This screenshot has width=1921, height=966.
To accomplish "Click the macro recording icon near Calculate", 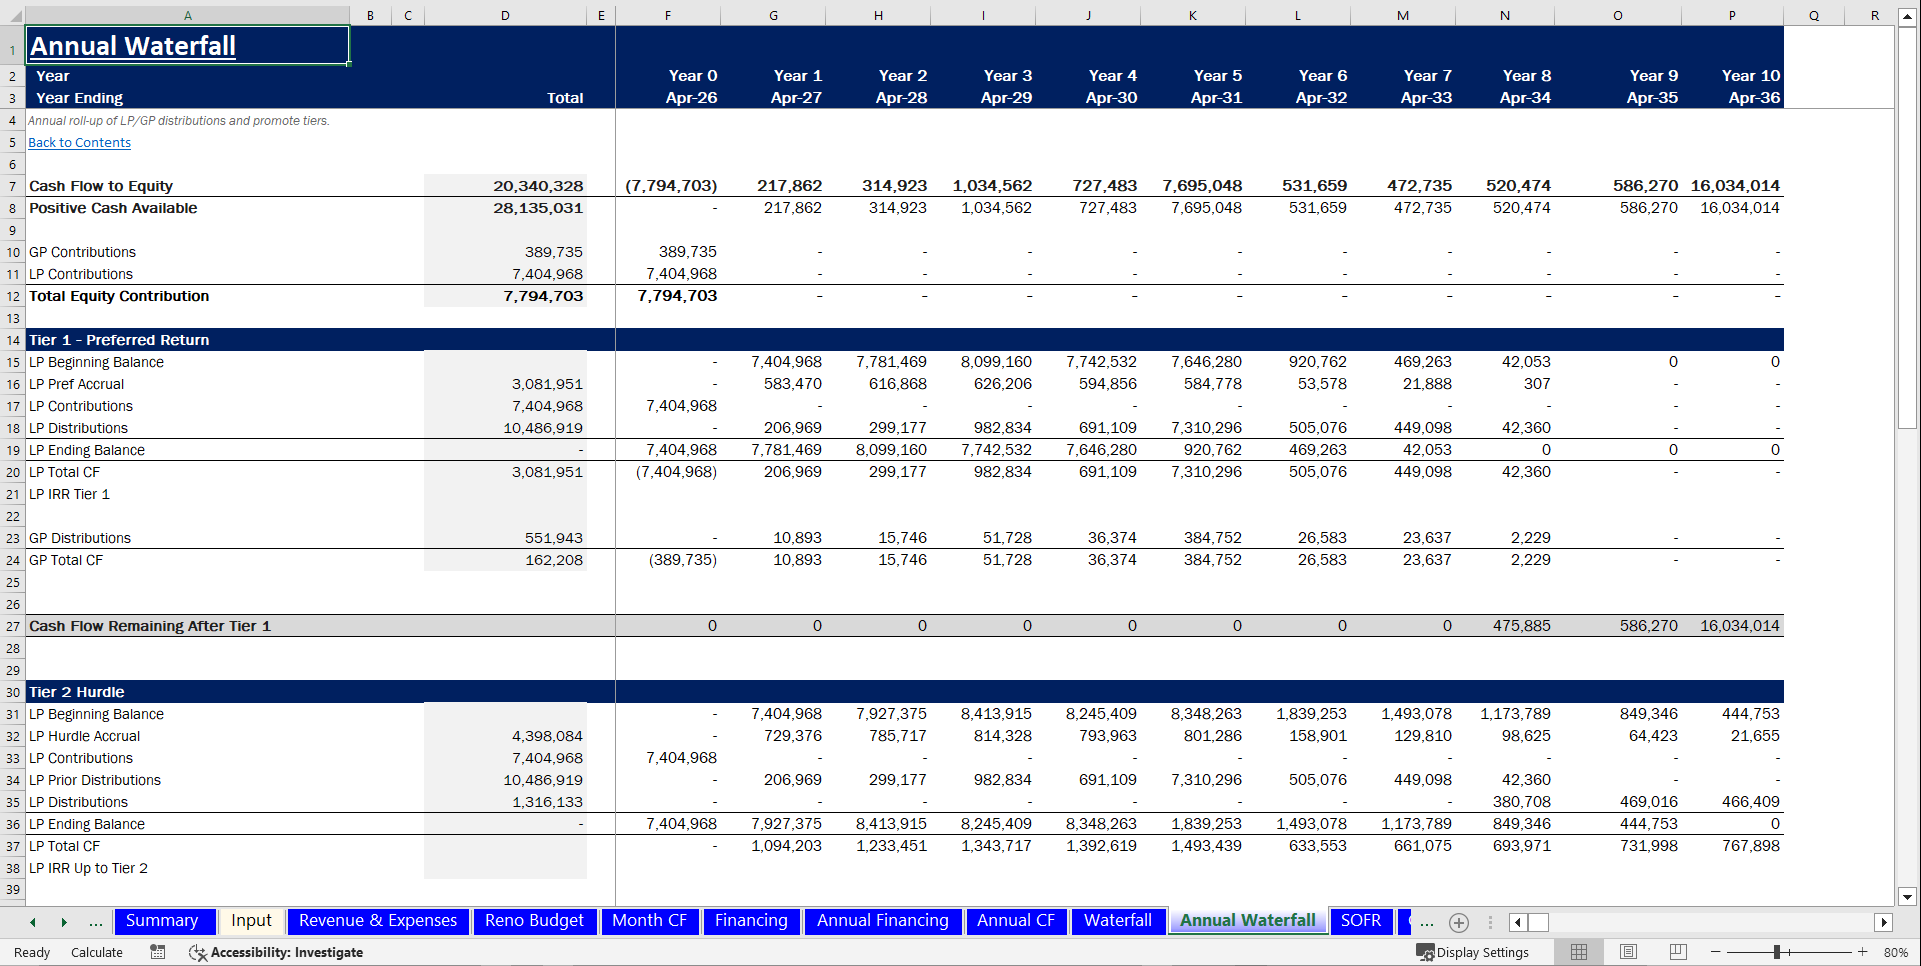I will (x=157, y=952).
